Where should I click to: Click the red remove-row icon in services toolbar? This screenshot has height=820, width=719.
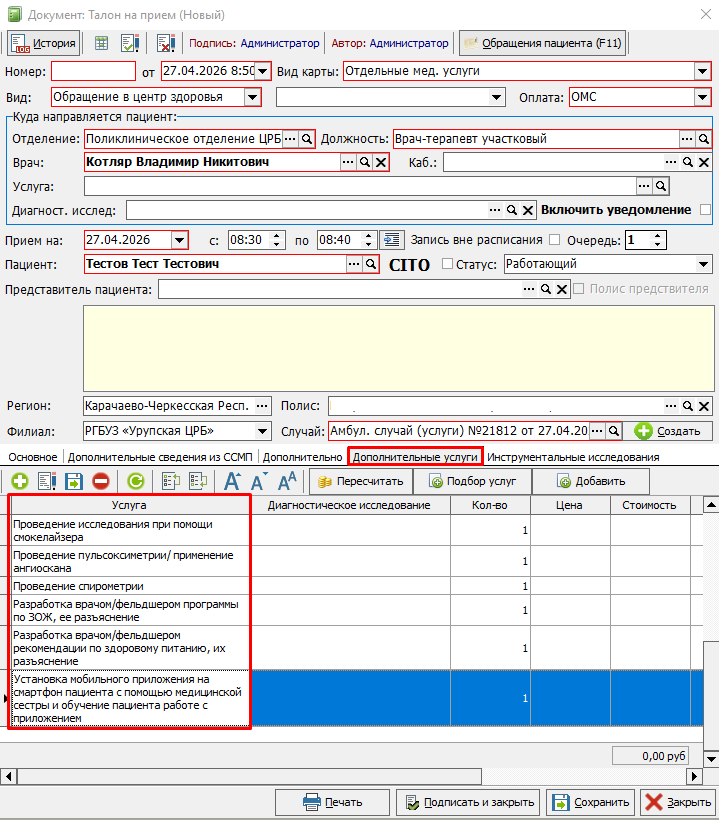(x=101, y=481)
